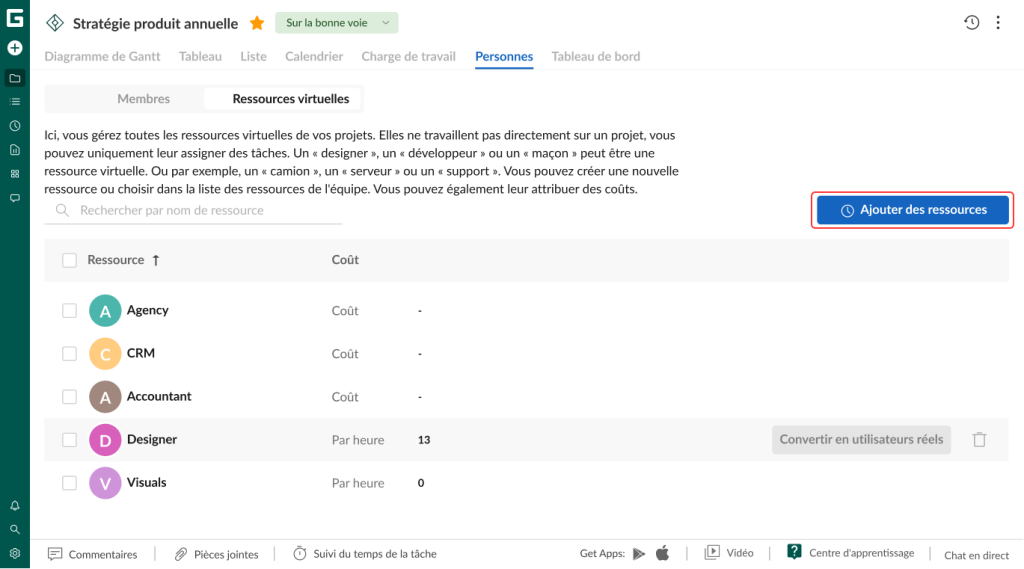Open the projects folder sidebar icon
Viewport: 1024px width, 569px height.
[x=14, y=78]
